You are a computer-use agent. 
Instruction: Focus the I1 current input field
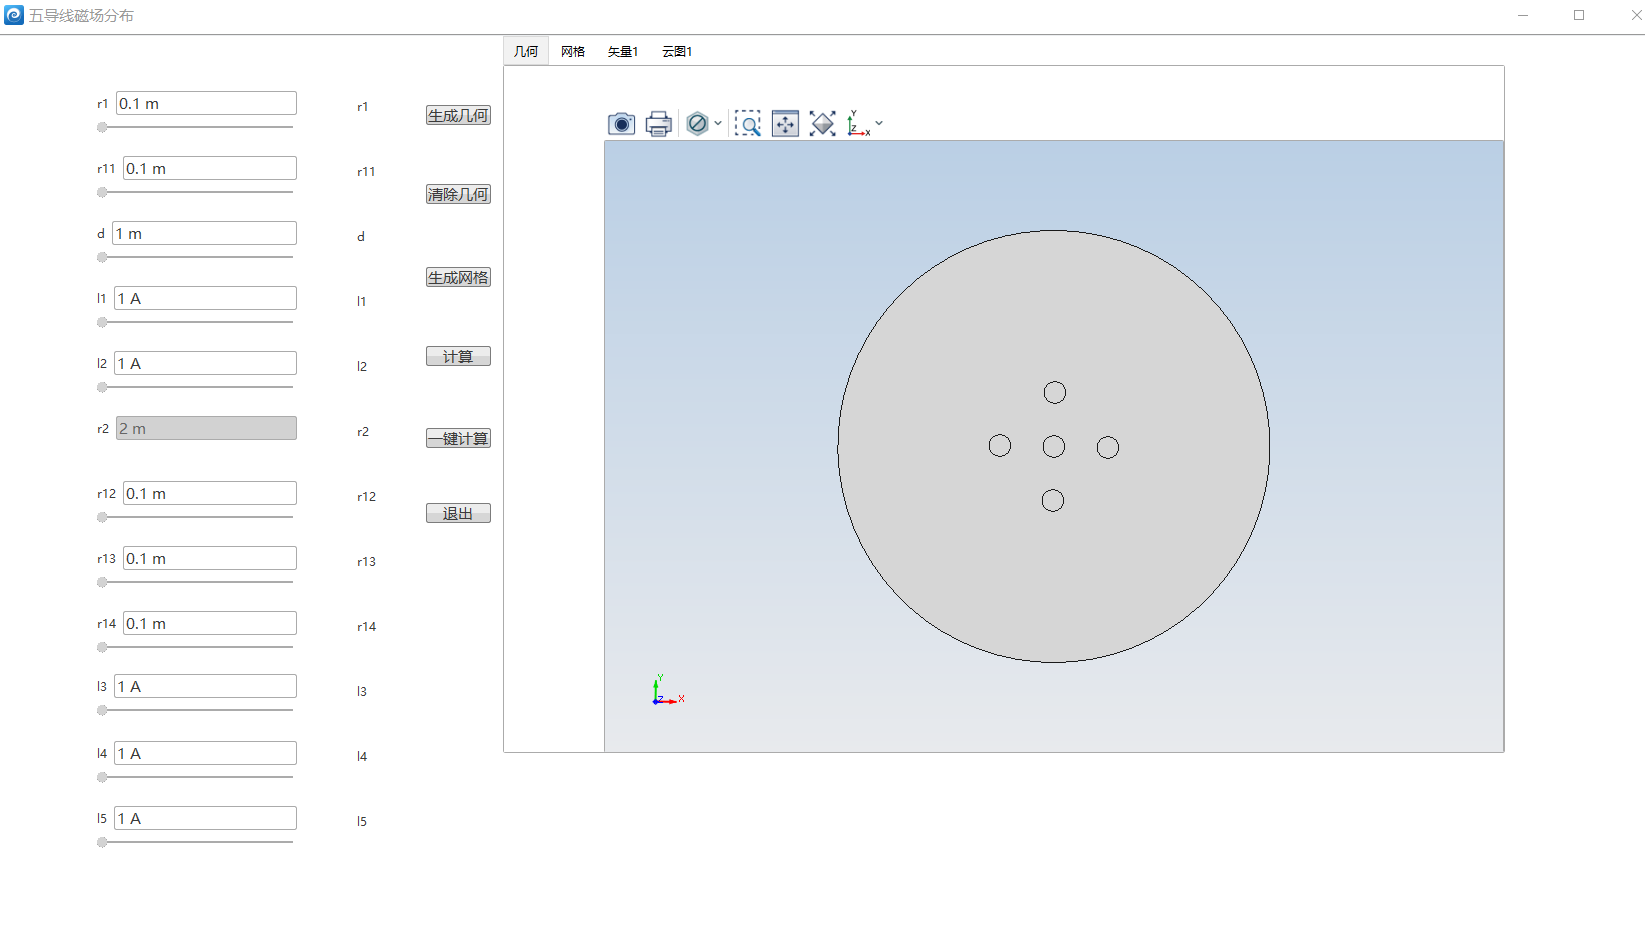point(205,298)
